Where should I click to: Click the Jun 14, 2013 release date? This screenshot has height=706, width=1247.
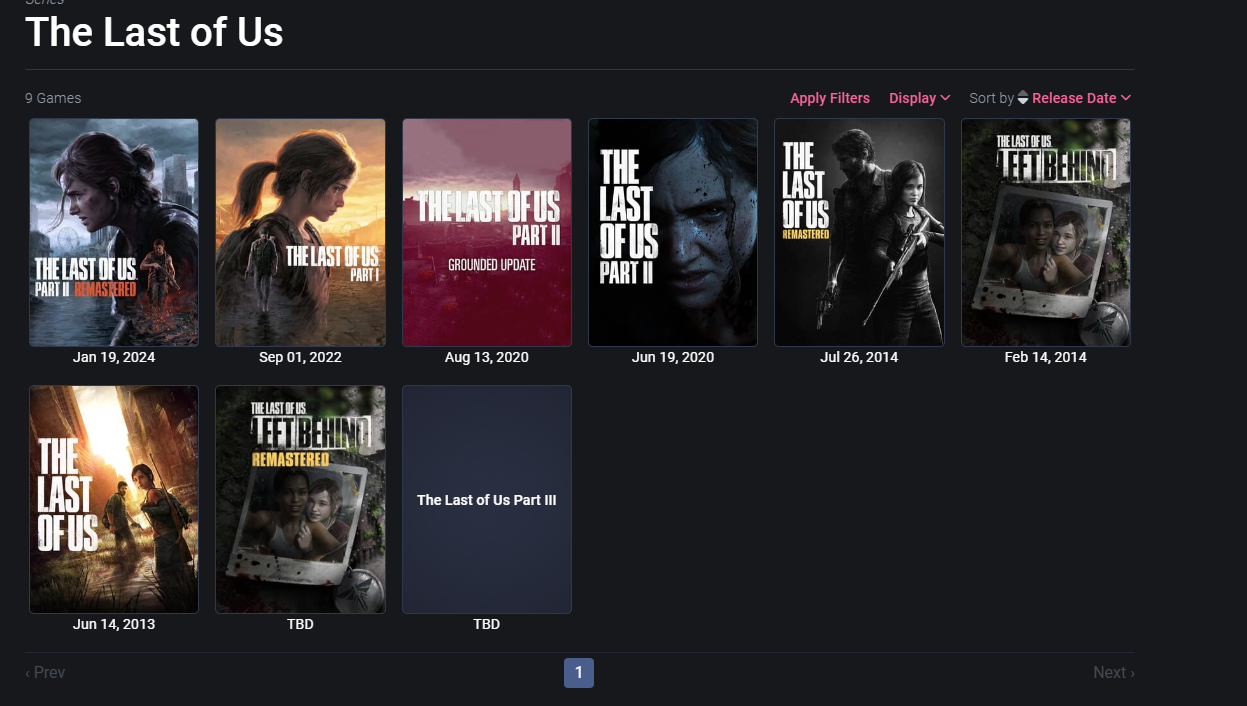[114, 624]
